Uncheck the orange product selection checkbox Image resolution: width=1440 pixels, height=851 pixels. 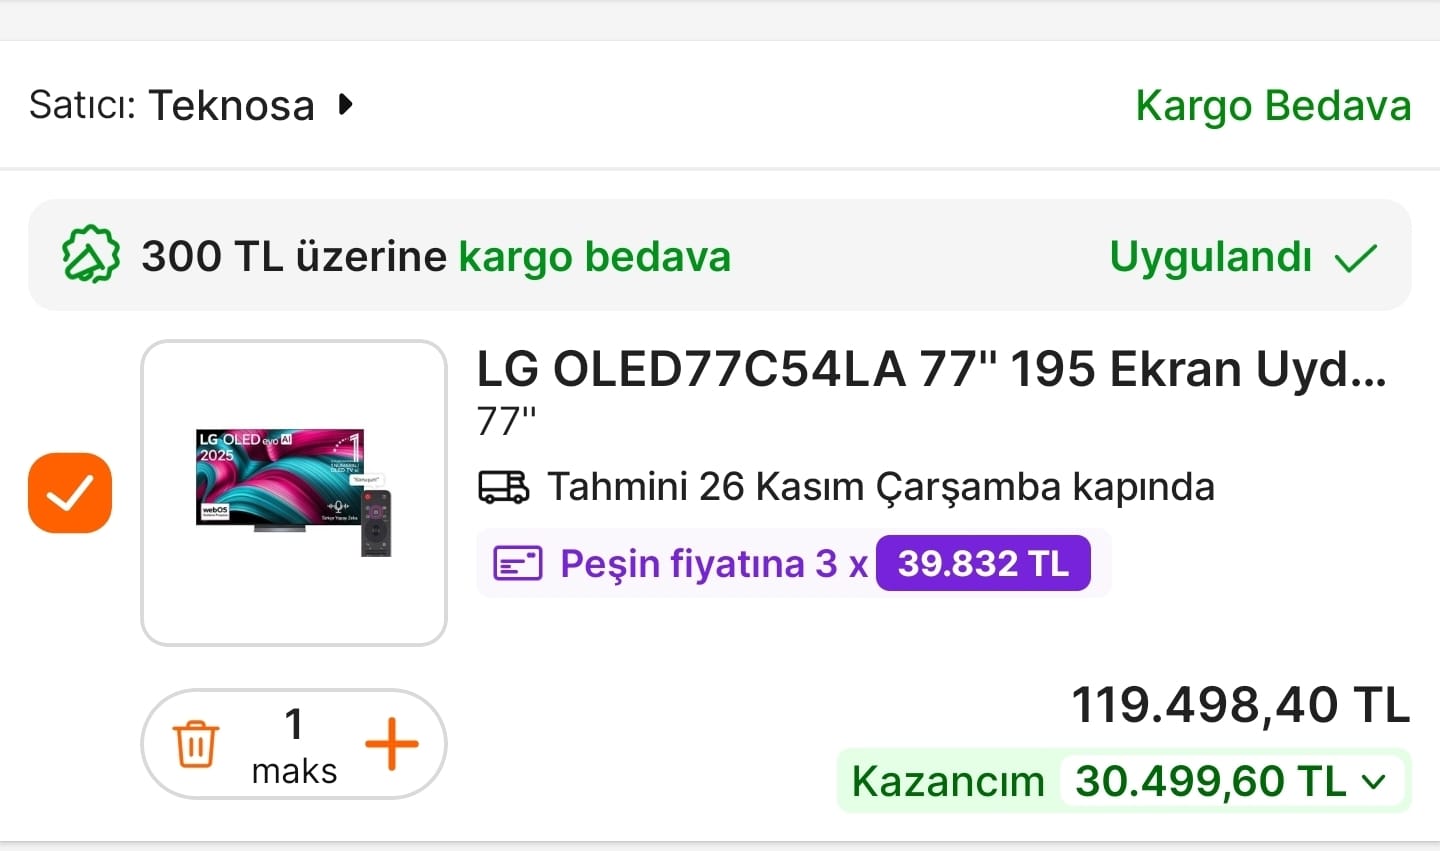coord(70,493)
